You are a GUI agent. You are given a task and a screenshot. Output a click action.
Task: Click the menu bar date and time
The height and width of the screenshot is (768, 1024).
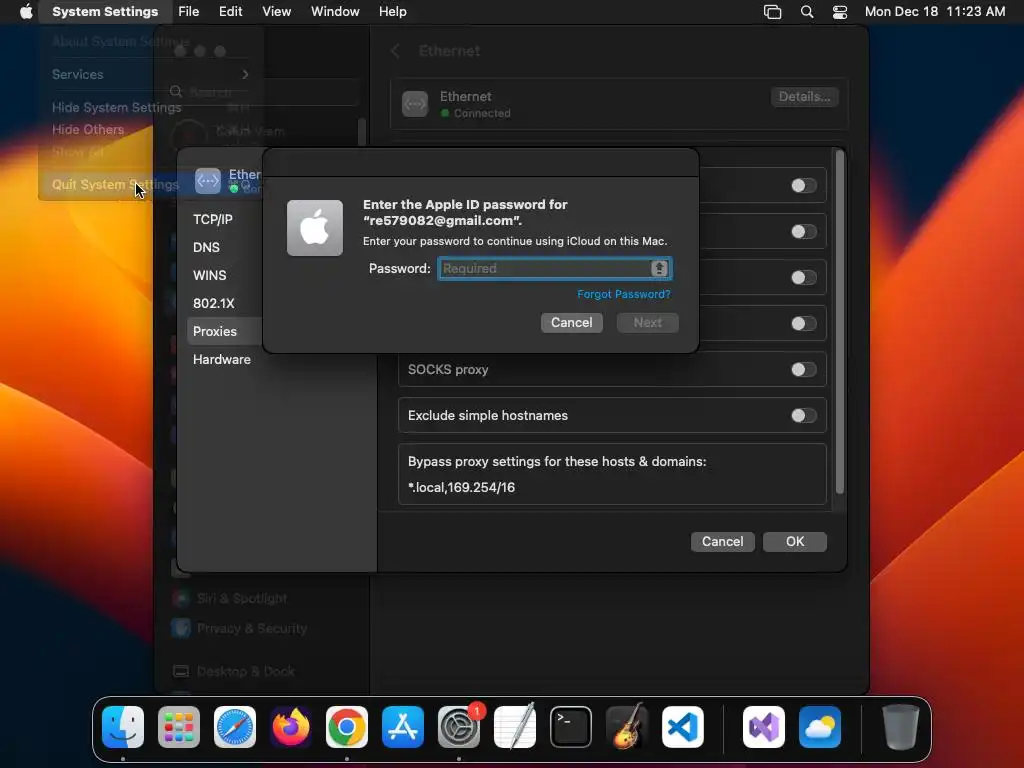pos(935,12)
